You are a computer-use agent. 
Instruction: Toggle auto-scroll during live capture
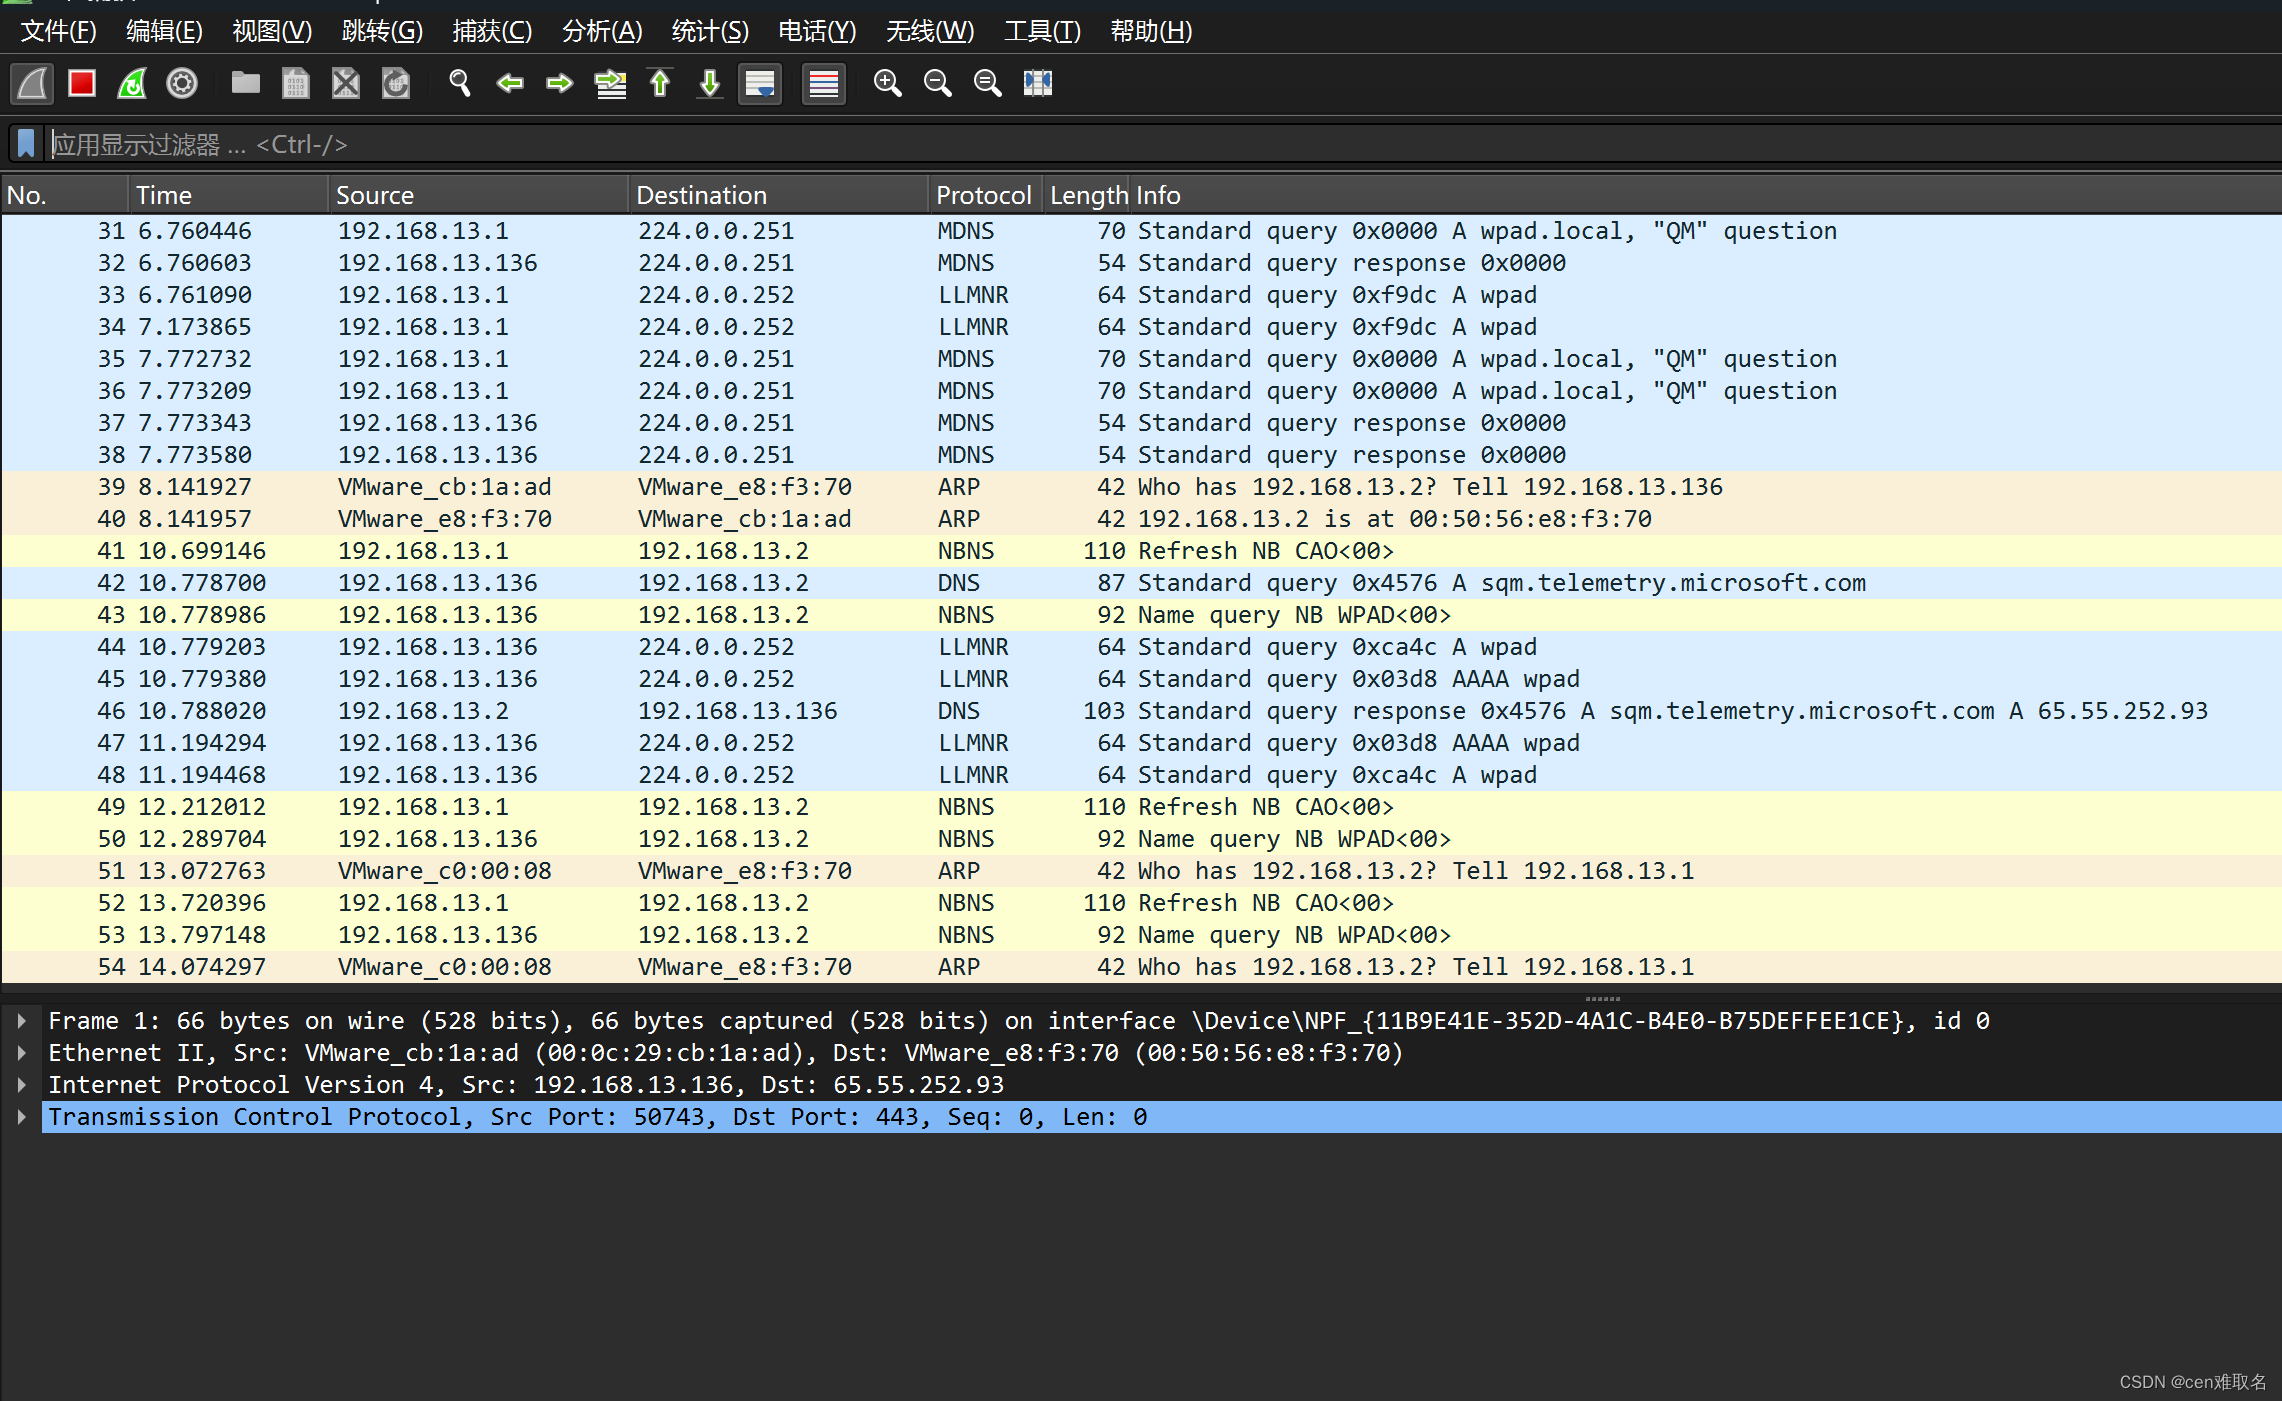(760, 83)
